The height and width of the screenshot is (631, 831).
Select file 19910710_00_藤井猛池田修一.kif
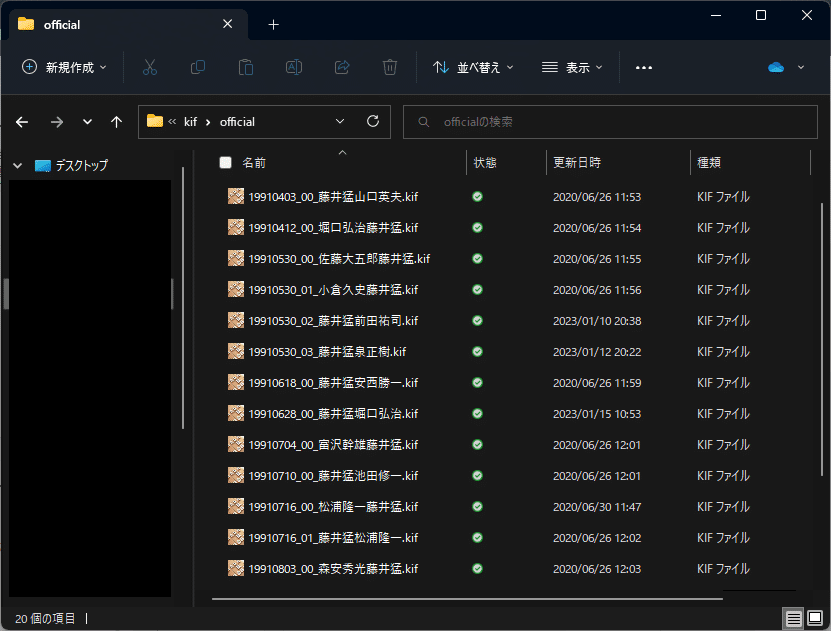[x=333, y=476]
